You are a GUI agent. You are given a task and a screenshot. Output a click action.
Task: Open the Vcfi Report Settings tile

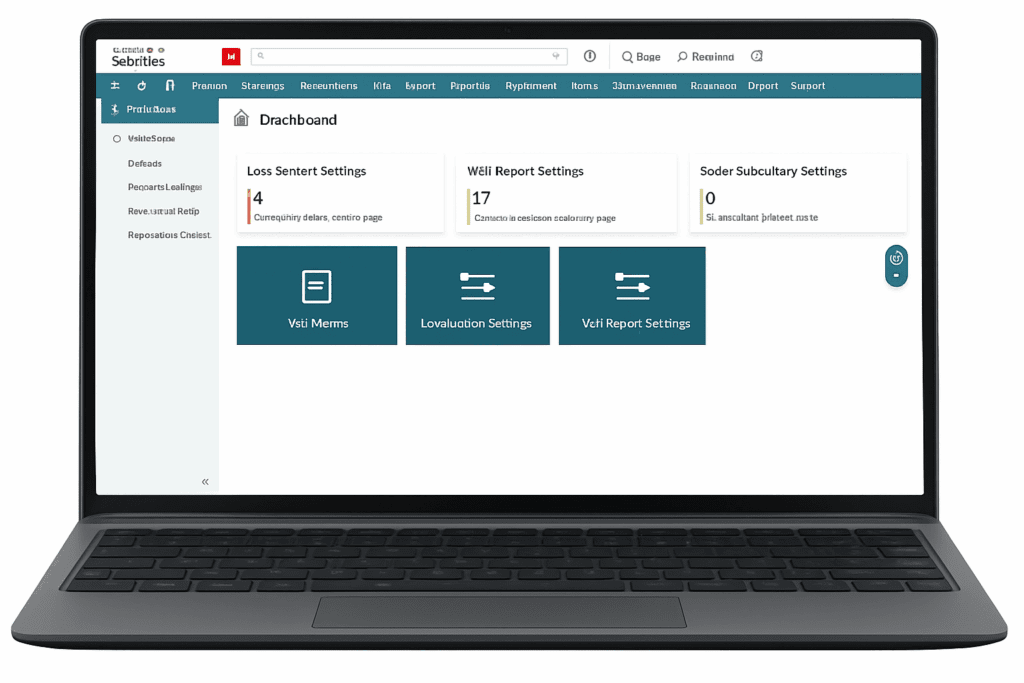pos(632,295)
